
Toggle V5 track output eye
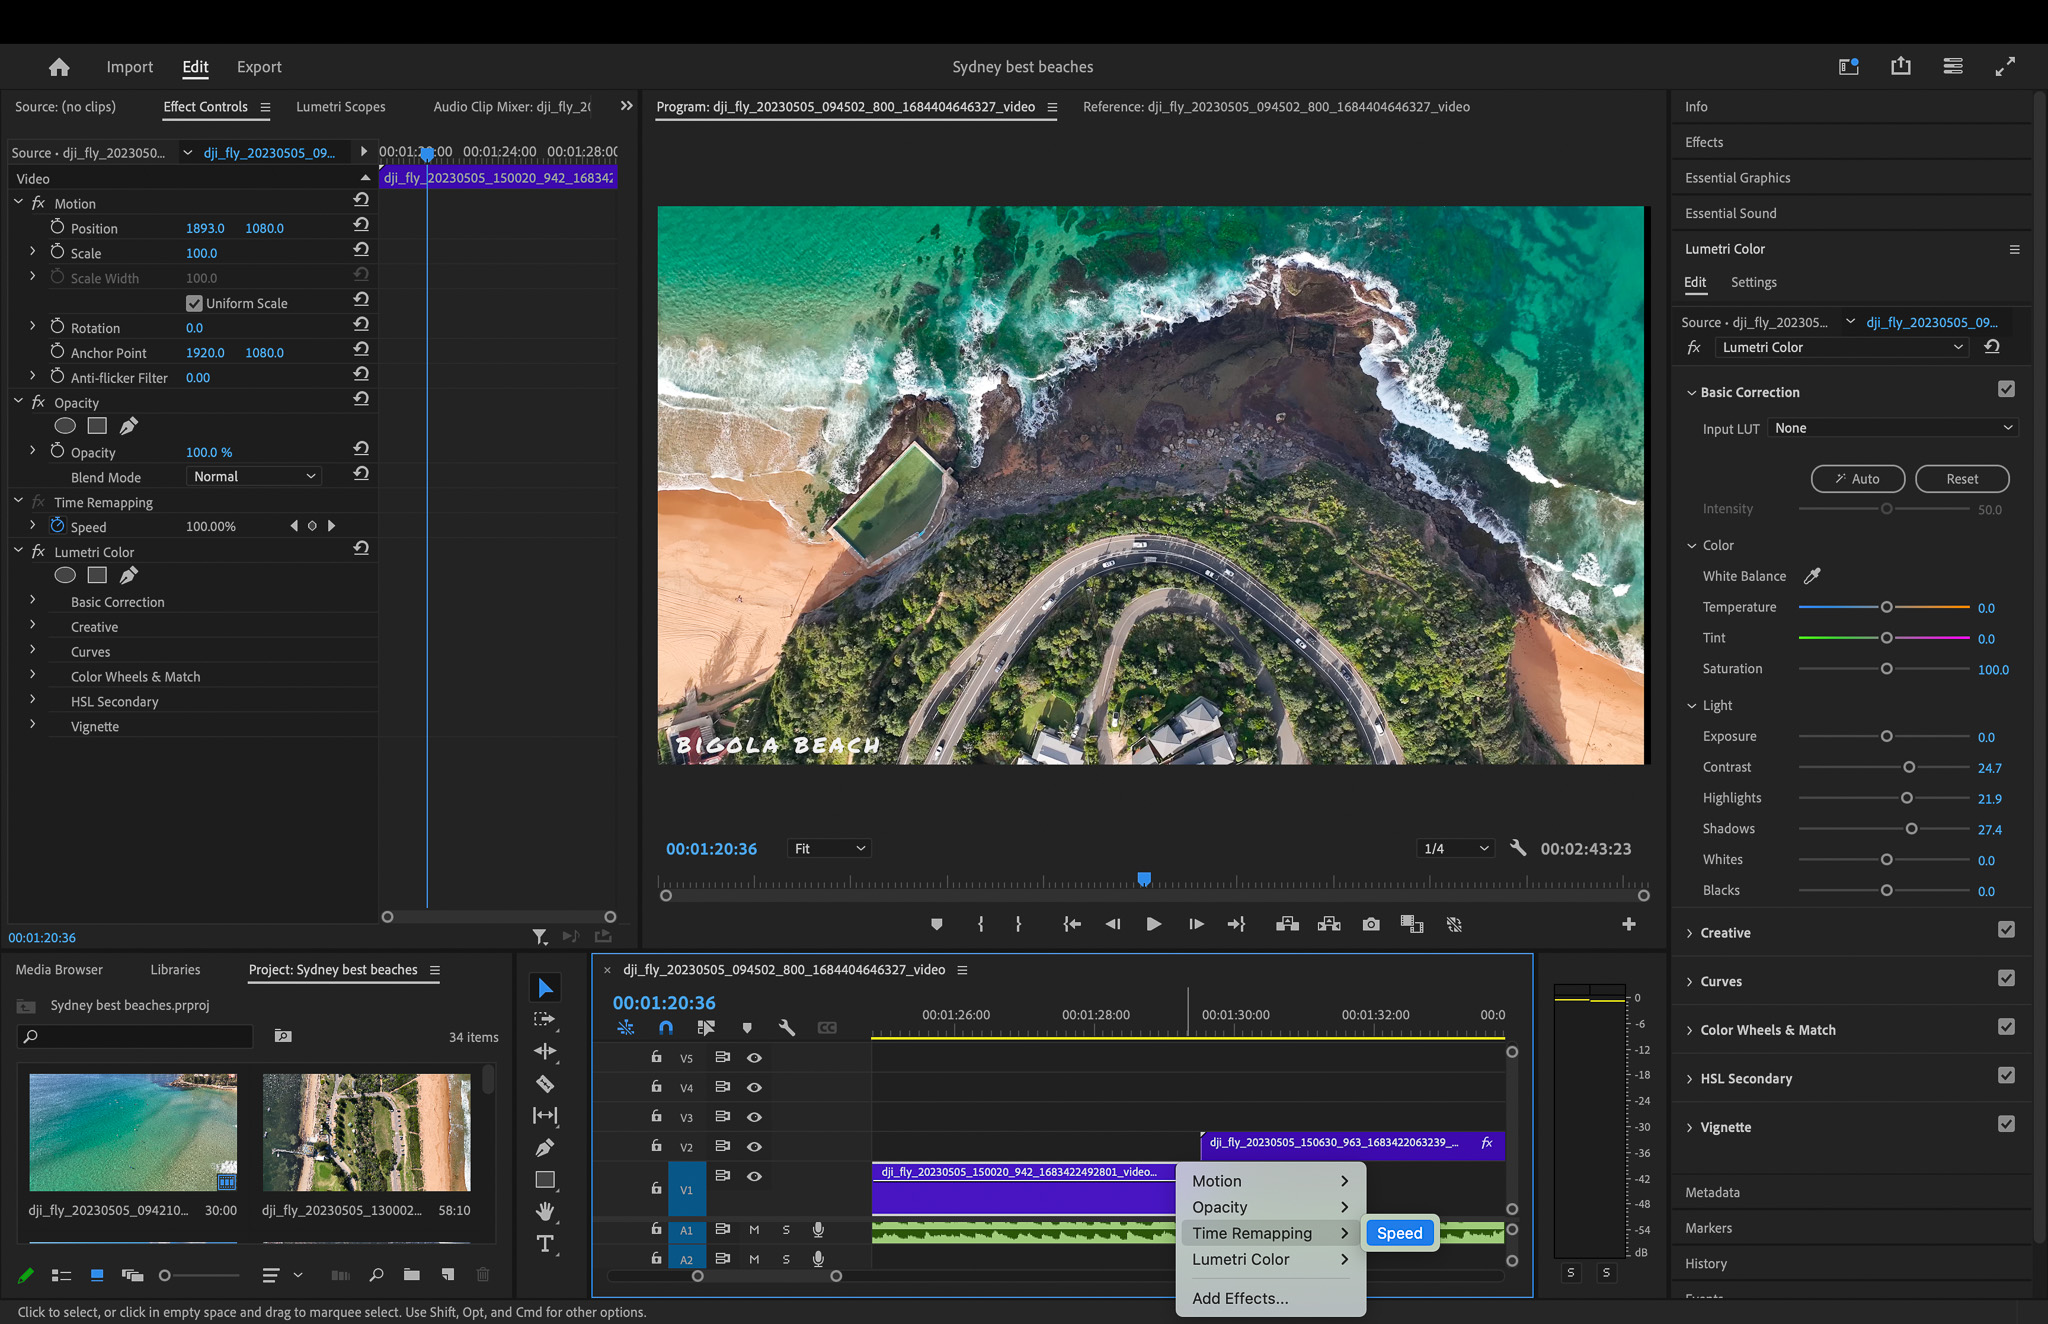tap(754, 1057)
